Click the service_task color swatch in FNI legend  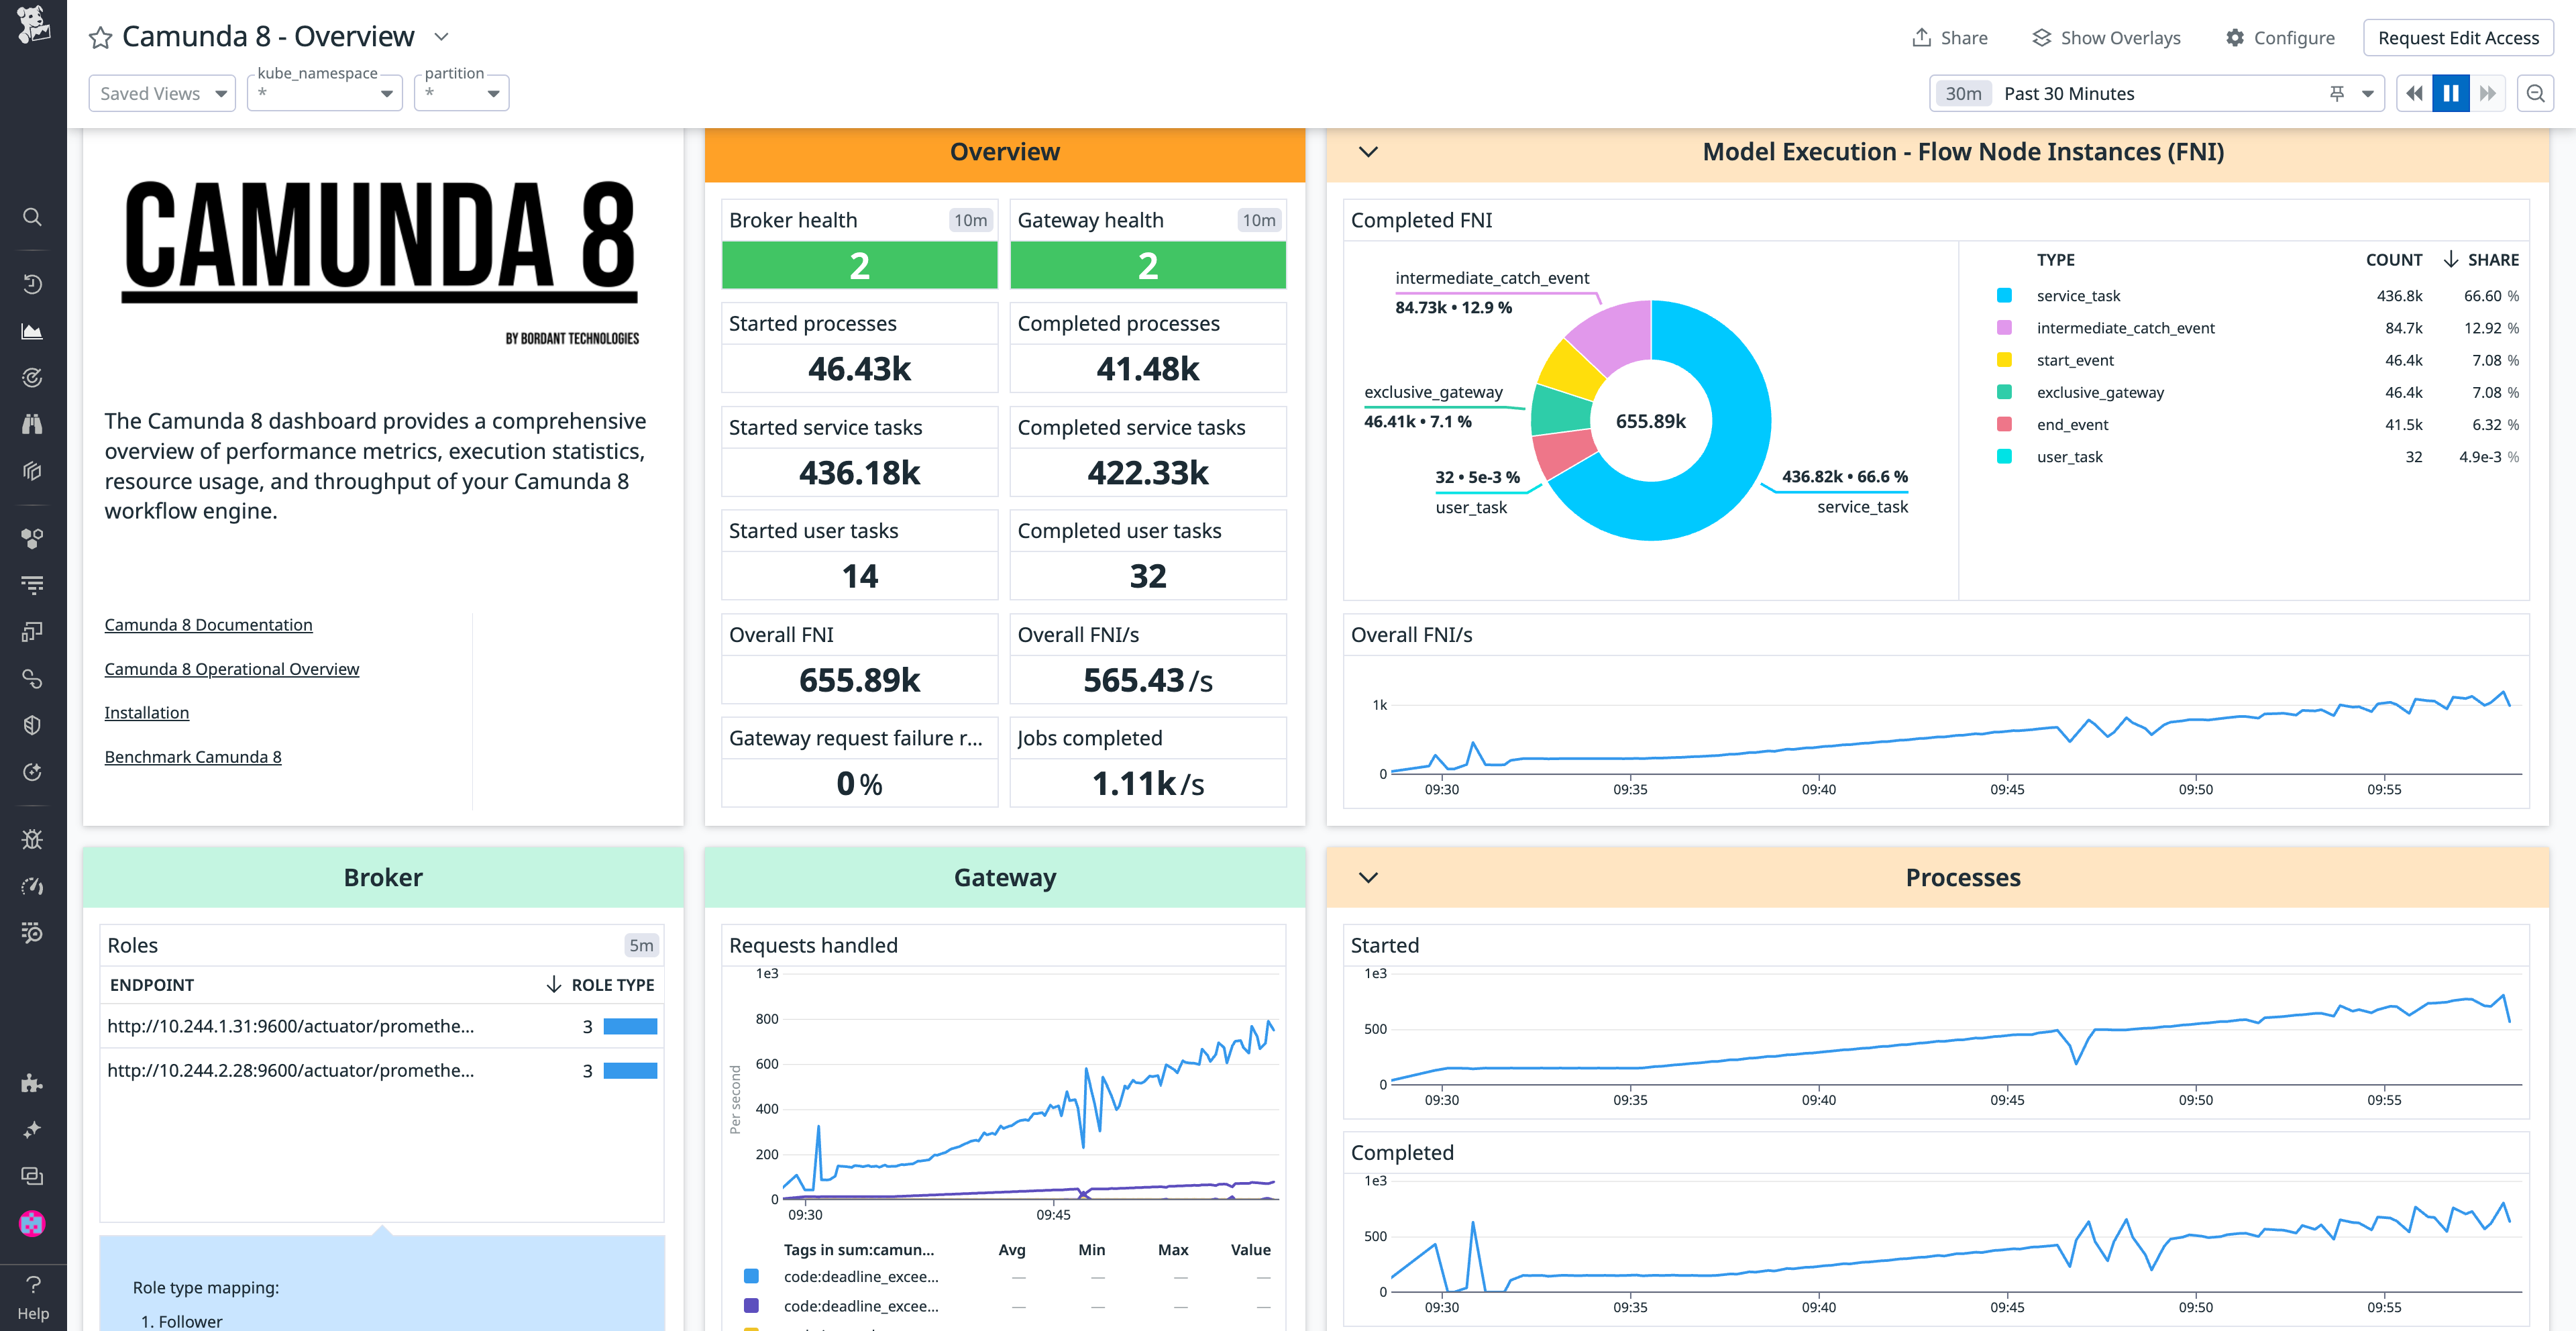coord(2004,295)
